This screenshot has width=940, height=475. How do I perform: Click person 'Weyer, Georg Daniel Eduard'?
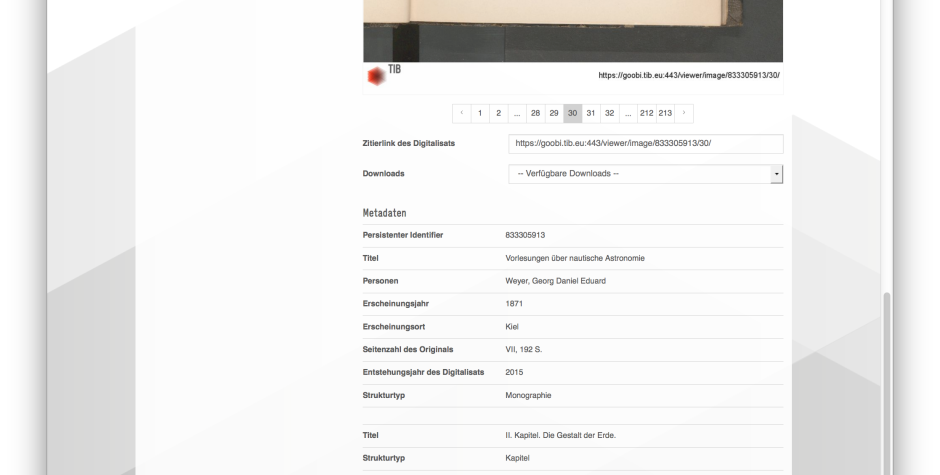click(556, 281)
